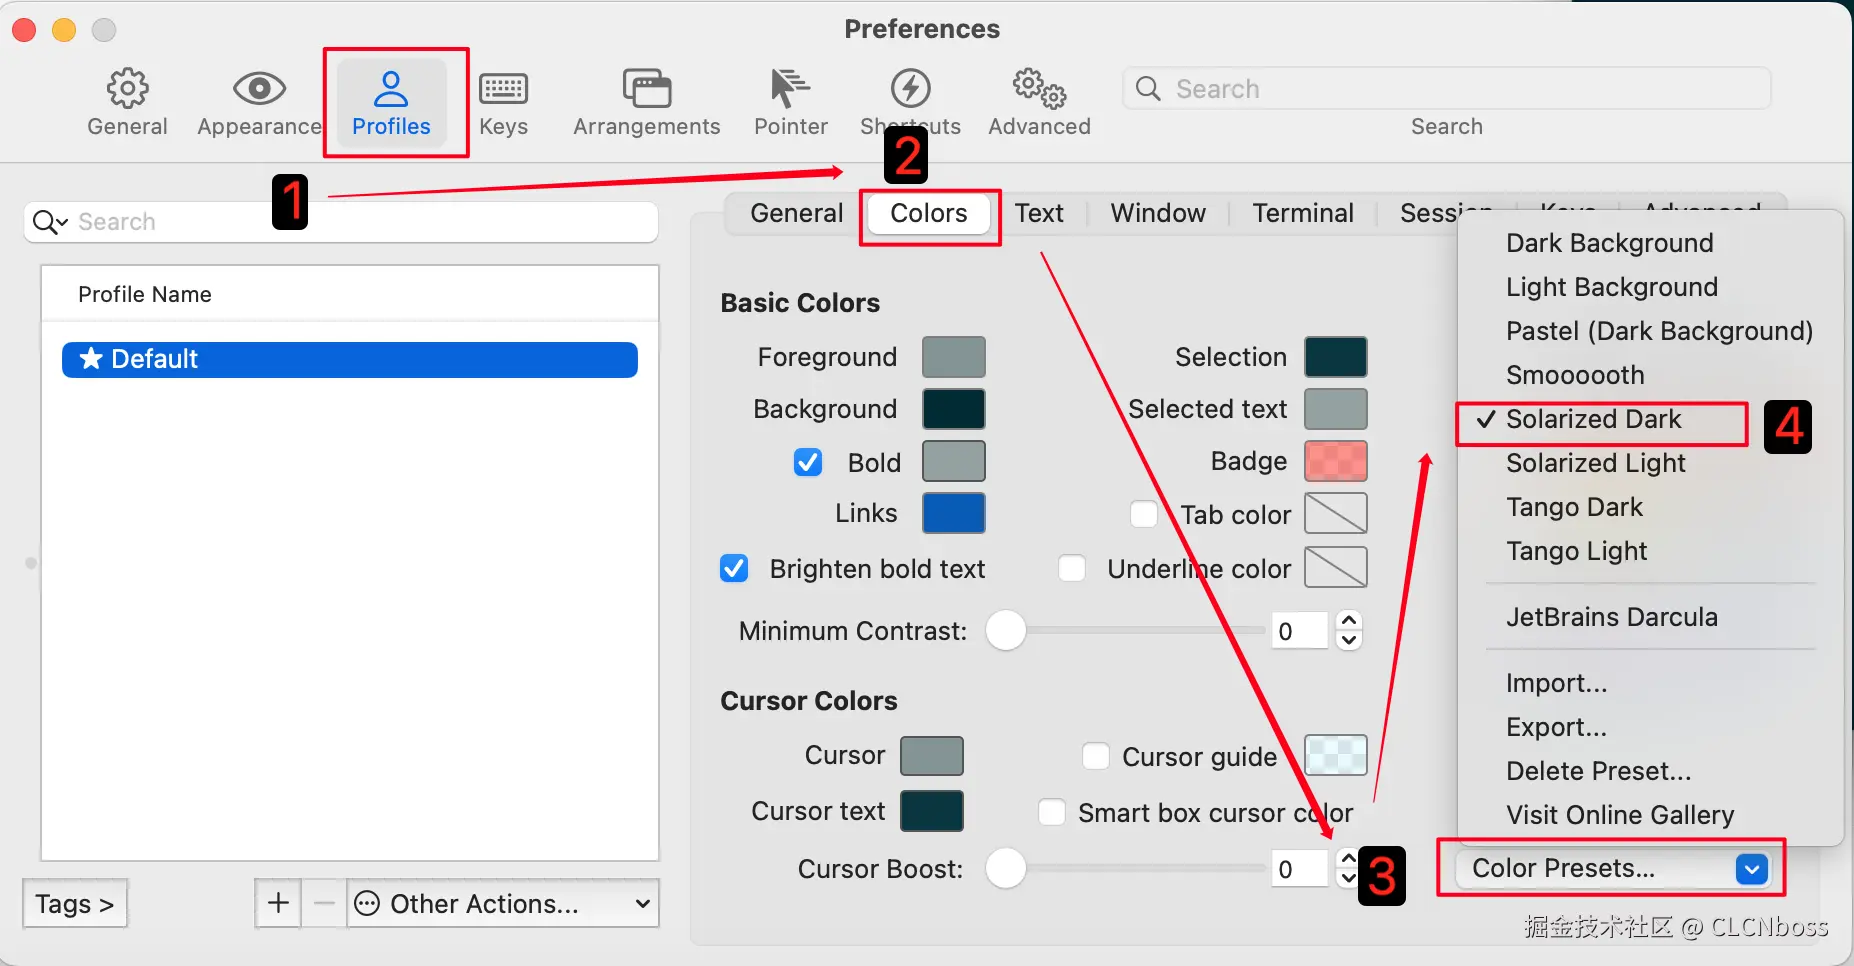Open the Foreground color swatch
This screenshot has width=1854, height=966.
(x=954, y=357)
